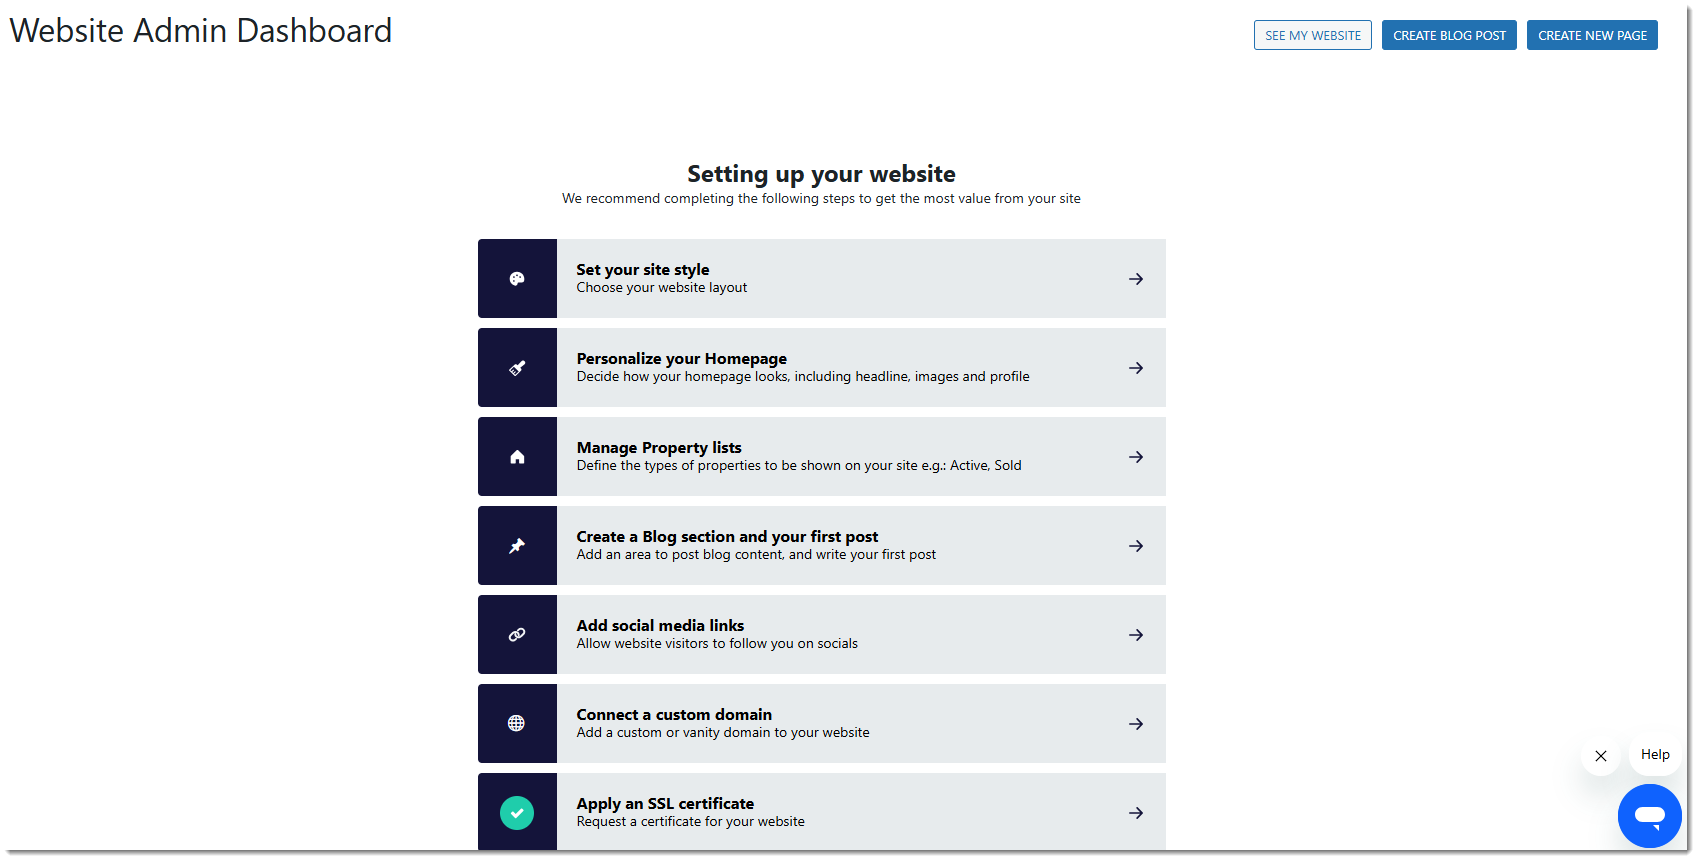Viewport: 1698px width, 861px height.
Task: Dismiss the Help bubble with the X
Action: pos(1601,756)
